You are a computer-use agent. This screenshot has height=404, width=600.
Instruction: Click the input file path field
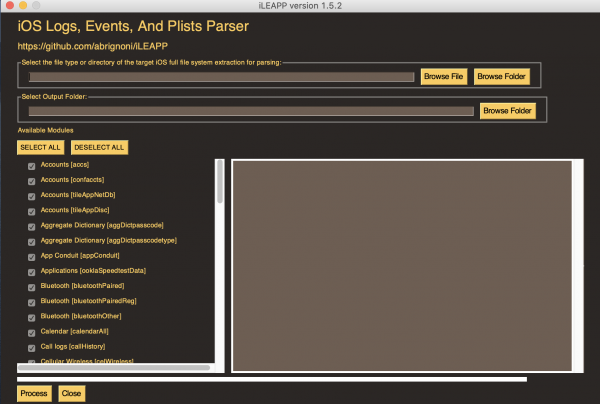click(221, 77)
